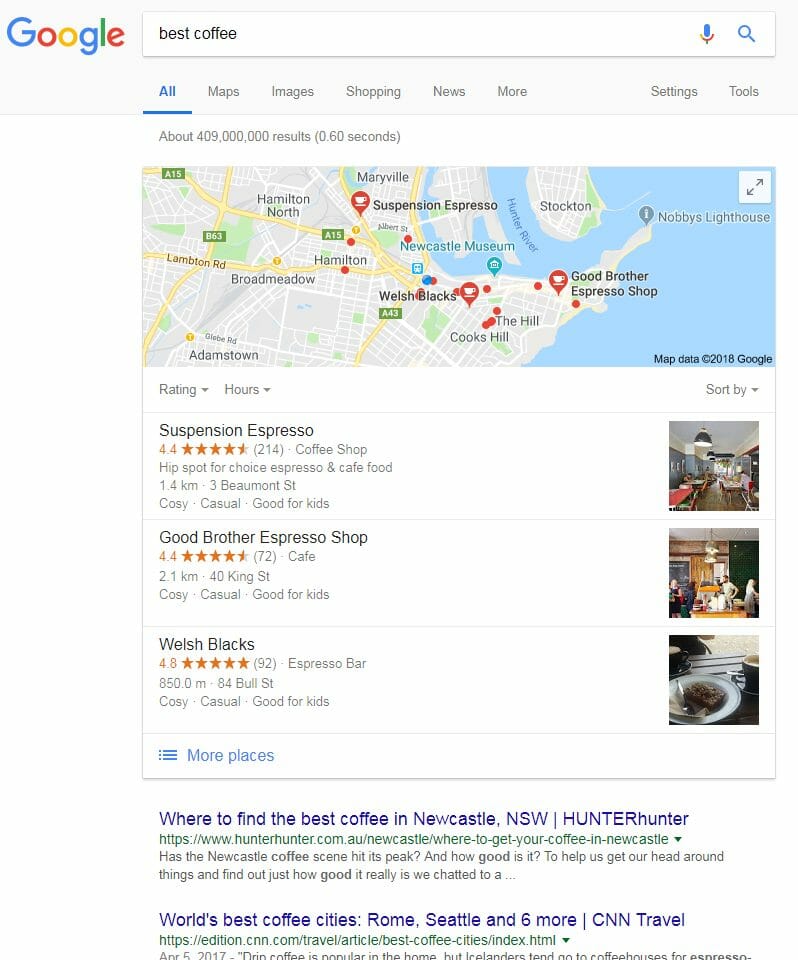Viewport: 798px width, 960px height.
Task: Click the Newcastle Museum map marker
Action: pos(494,265)
